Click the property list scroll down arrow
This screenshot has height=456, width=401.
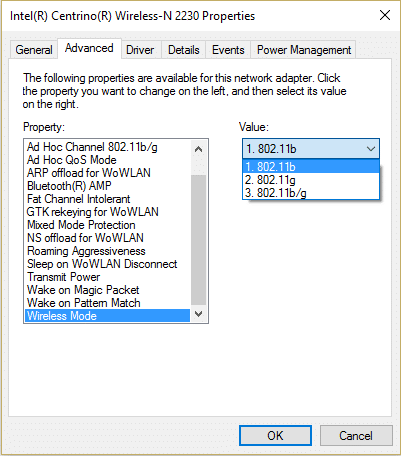click(198, 314)
